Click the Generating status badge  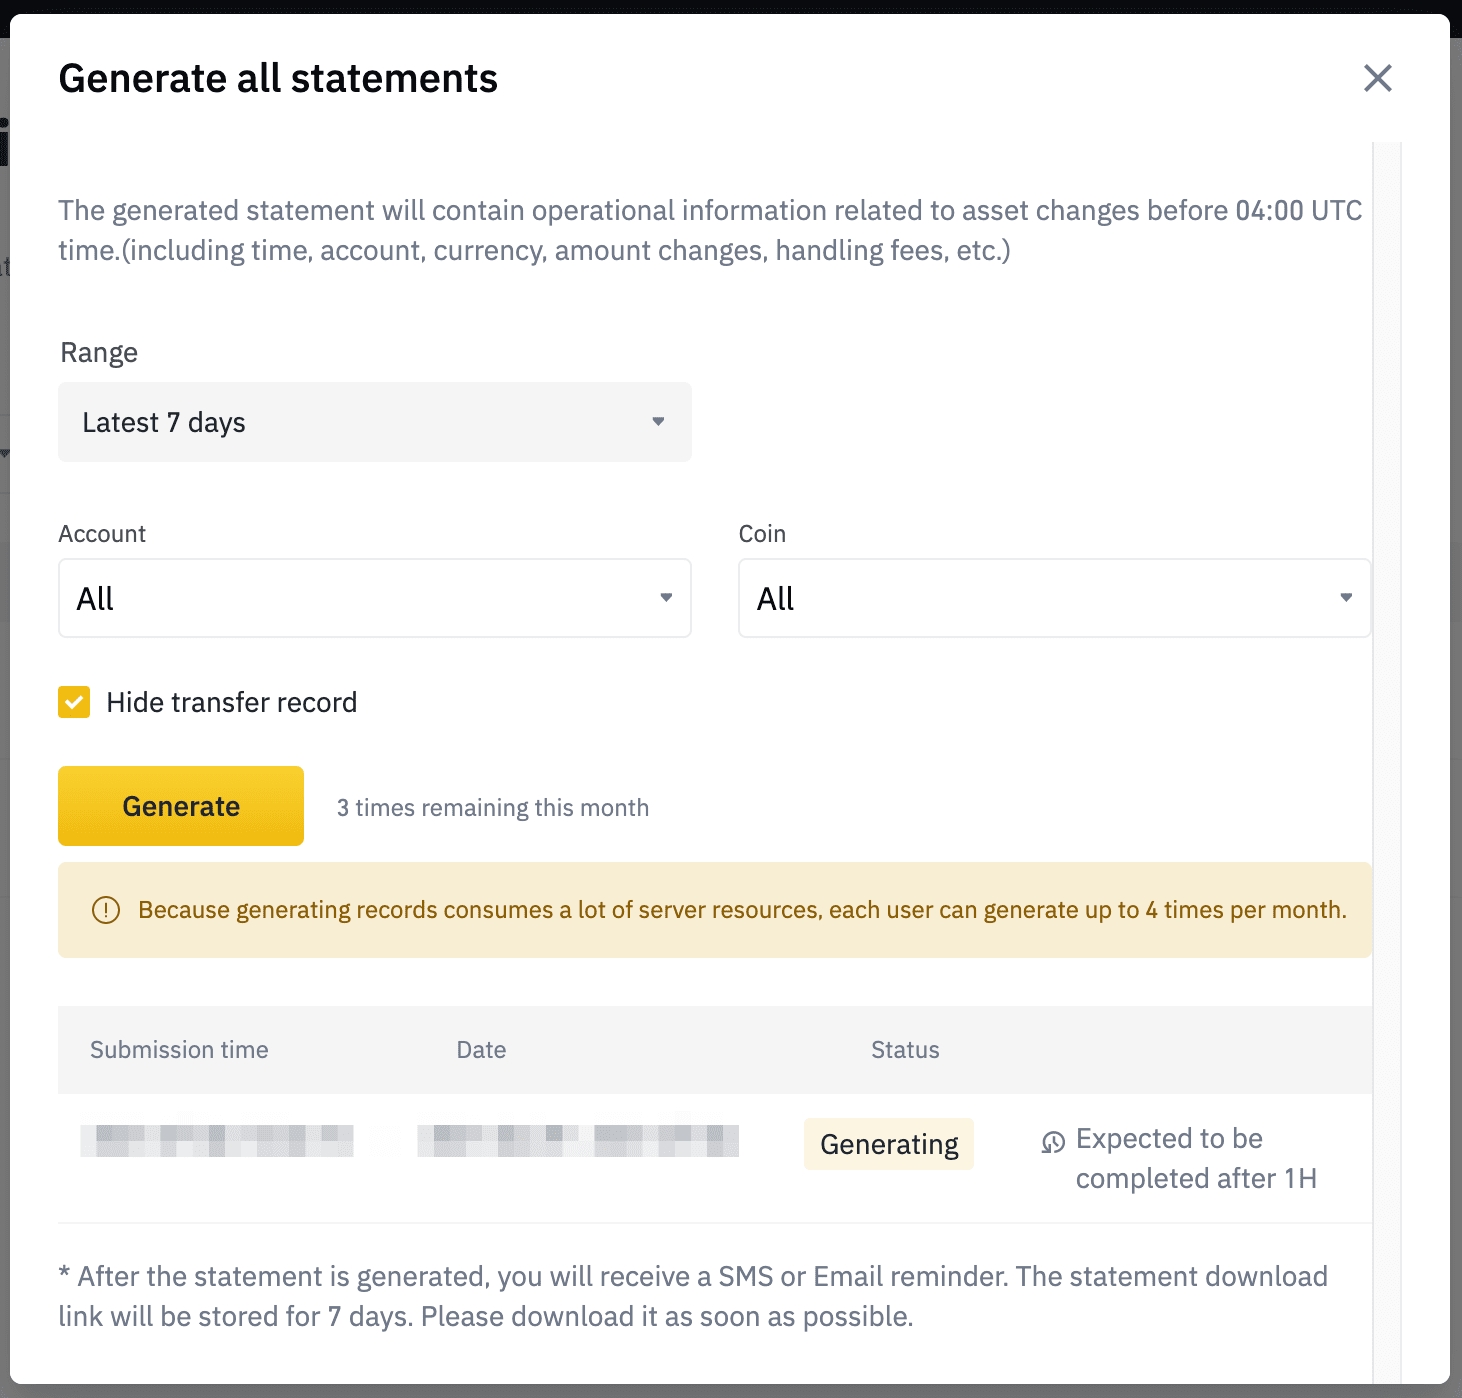[888, 1144]
